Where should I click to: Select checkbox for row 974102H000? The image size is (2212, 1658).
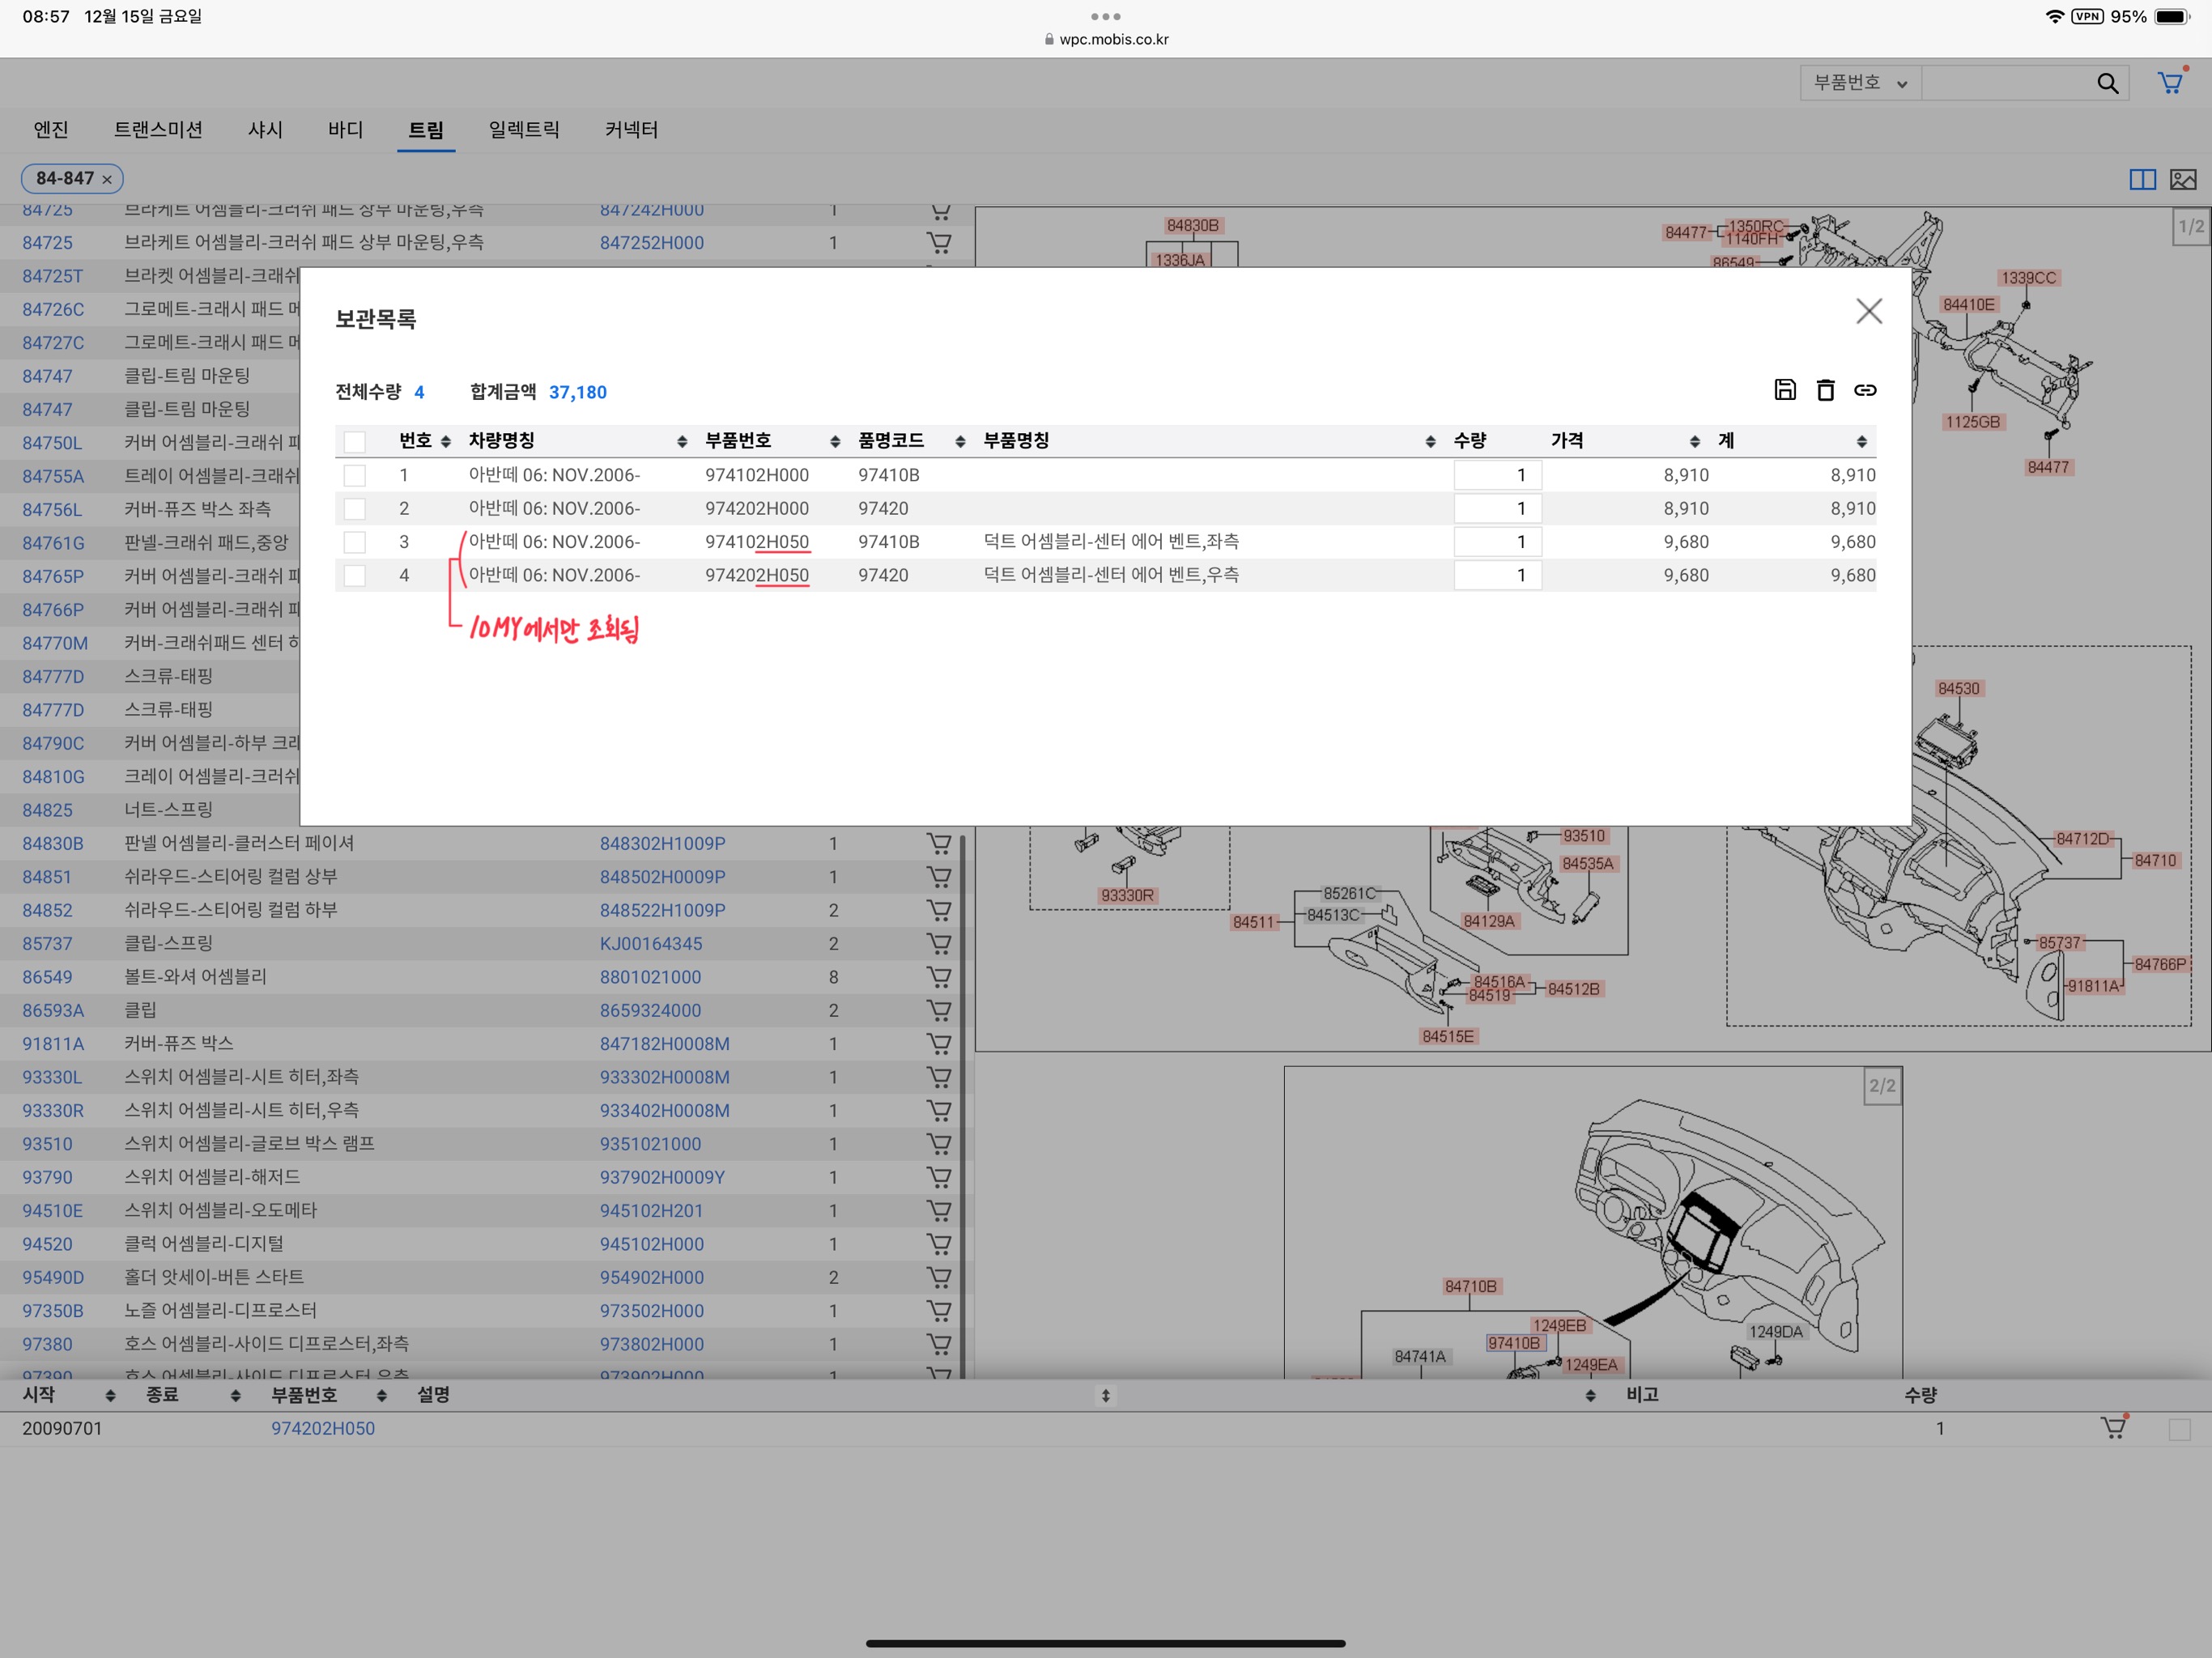354,475
